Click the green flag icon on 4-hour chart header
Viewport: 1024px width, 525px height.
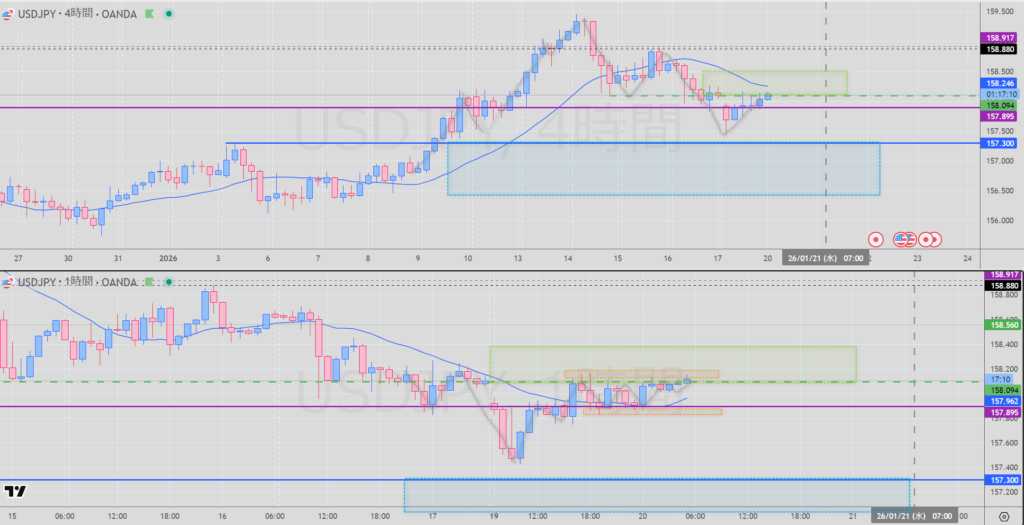(147, 14)
